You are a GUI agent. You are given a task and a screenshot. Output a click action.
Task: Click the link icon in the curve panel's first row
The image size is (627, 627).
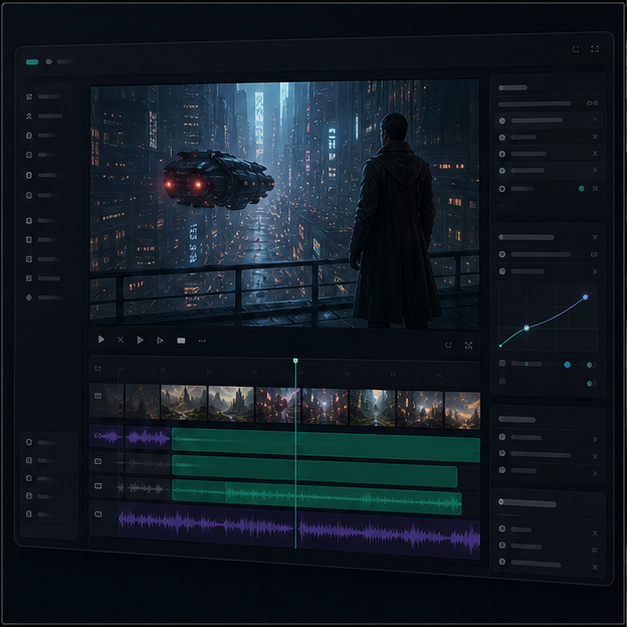[594, 255]
